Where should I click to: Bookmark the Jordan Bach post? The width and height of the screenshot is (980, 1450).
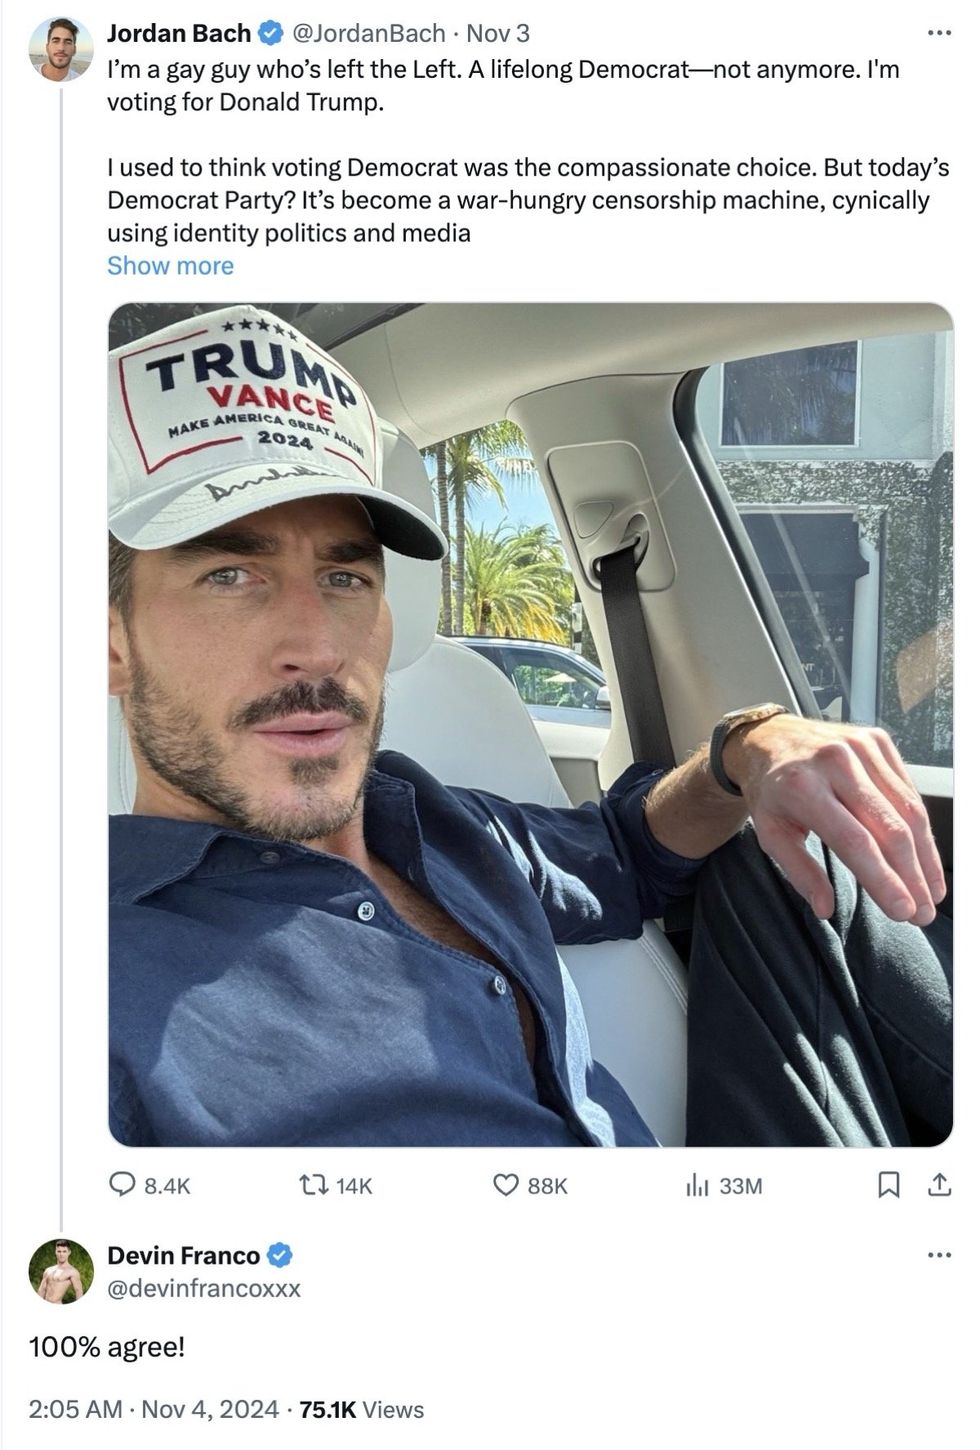tap(887, 1185)
